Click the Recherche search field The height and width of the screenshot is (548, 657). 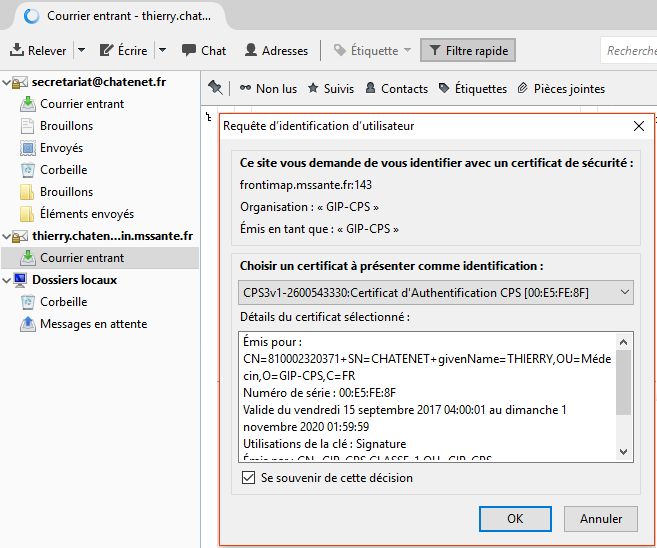tap(629, 51)
